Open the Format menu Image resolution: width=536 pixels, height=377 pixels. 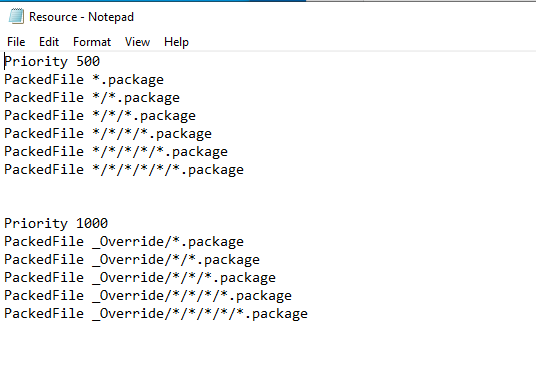point(92,42)
